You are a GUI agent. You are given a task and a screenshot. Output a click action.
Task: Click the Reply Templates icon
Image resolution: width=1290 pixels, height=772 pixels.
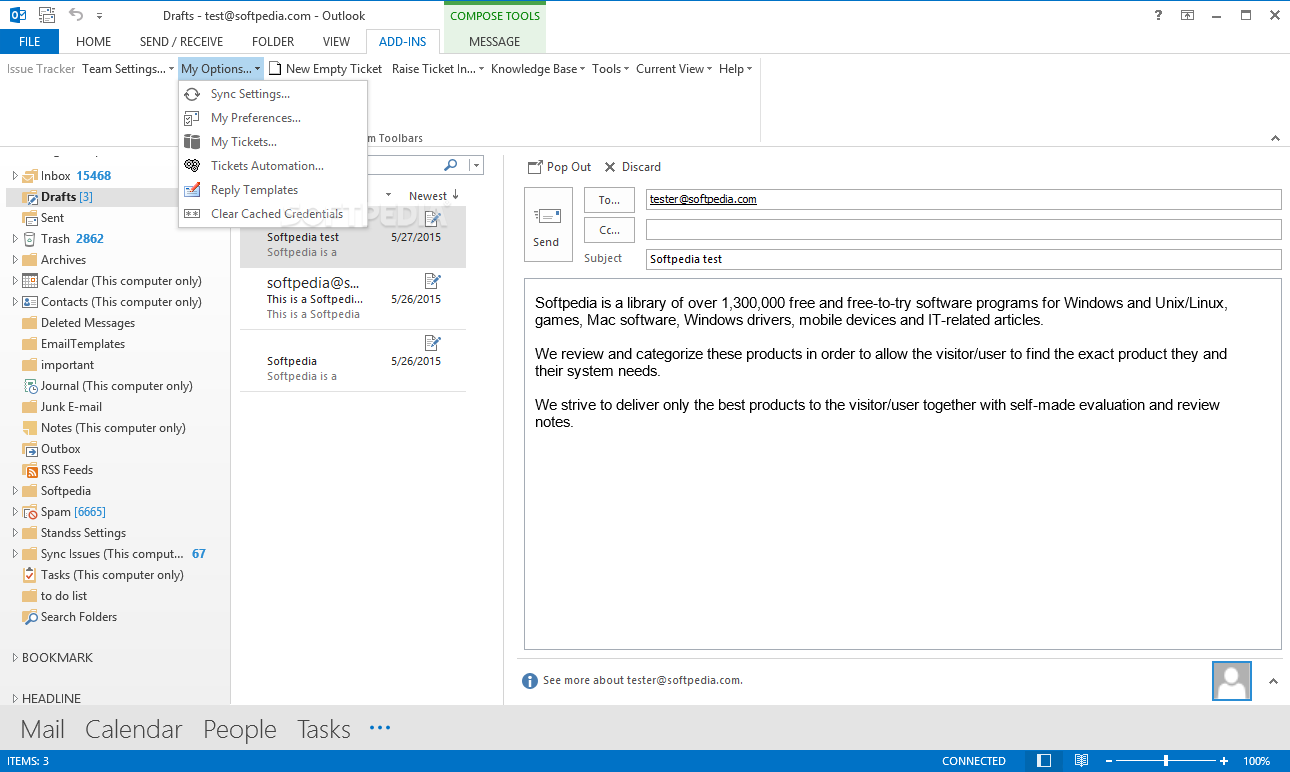192,190
